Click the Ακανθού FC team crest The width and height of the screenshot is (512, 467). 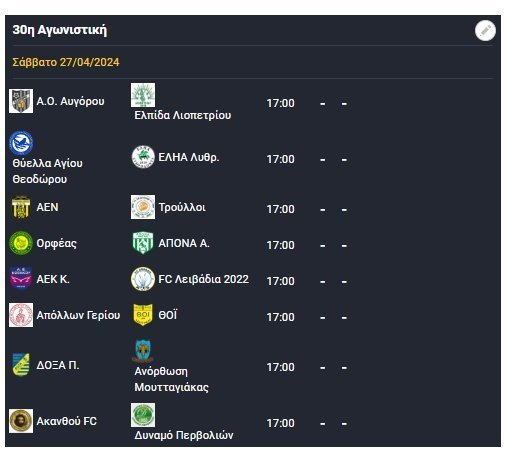21,421
